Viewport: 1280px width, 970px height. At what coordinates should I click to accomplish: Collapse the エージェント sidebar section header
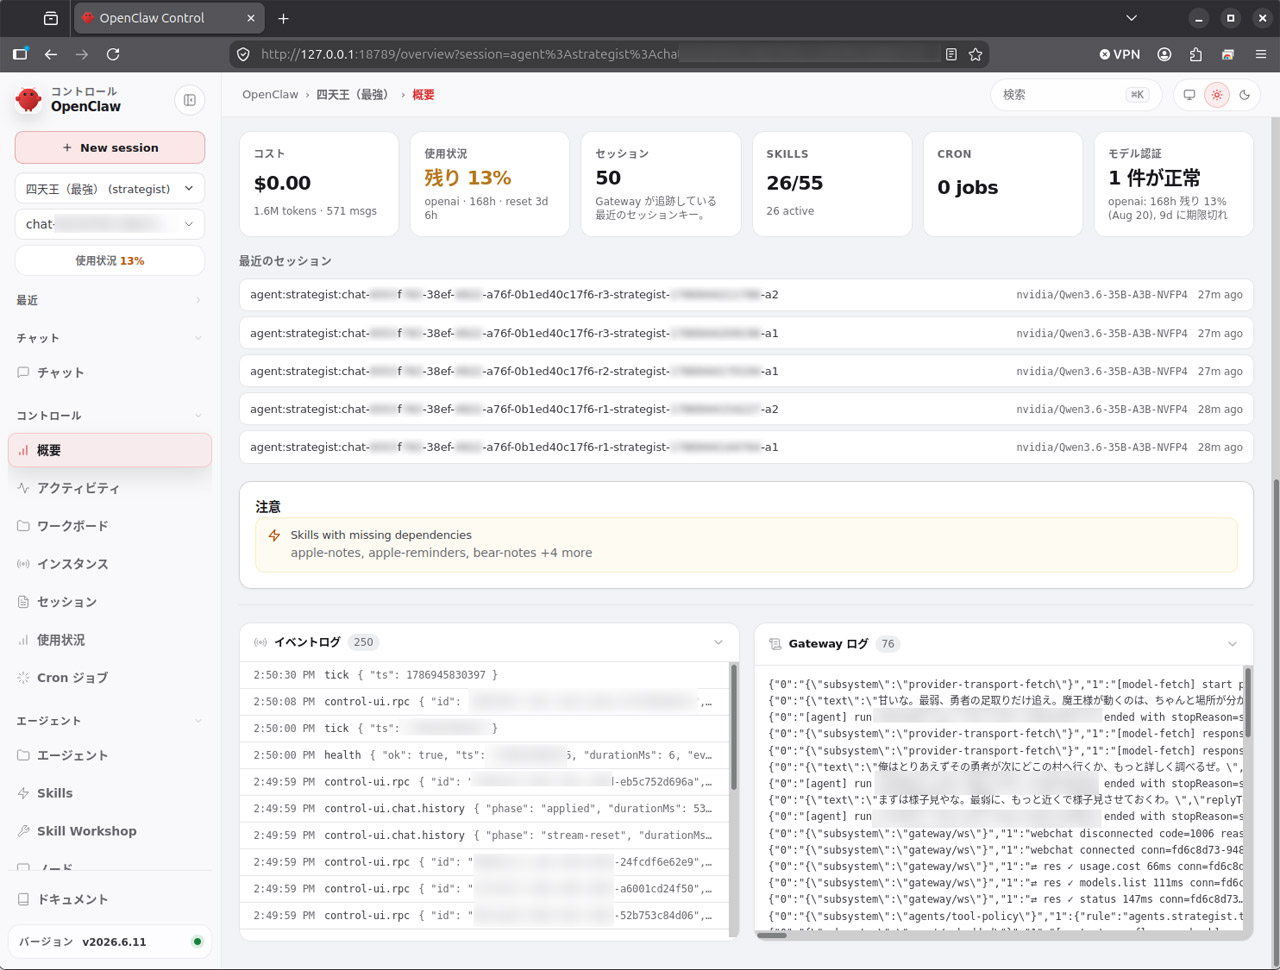click(x=110, y=721)
